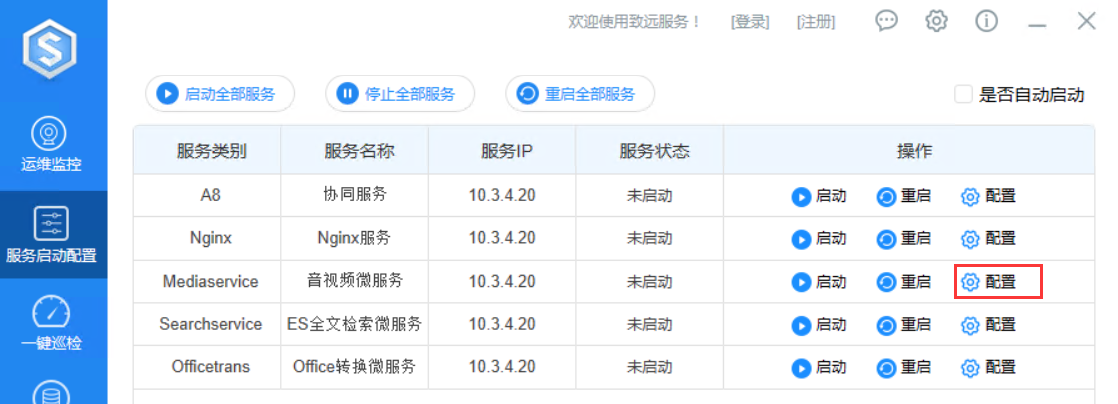Click the [登录] link
Viewport: 1118px width, 404px height.
pyautogui.click(x=750, y=22)
